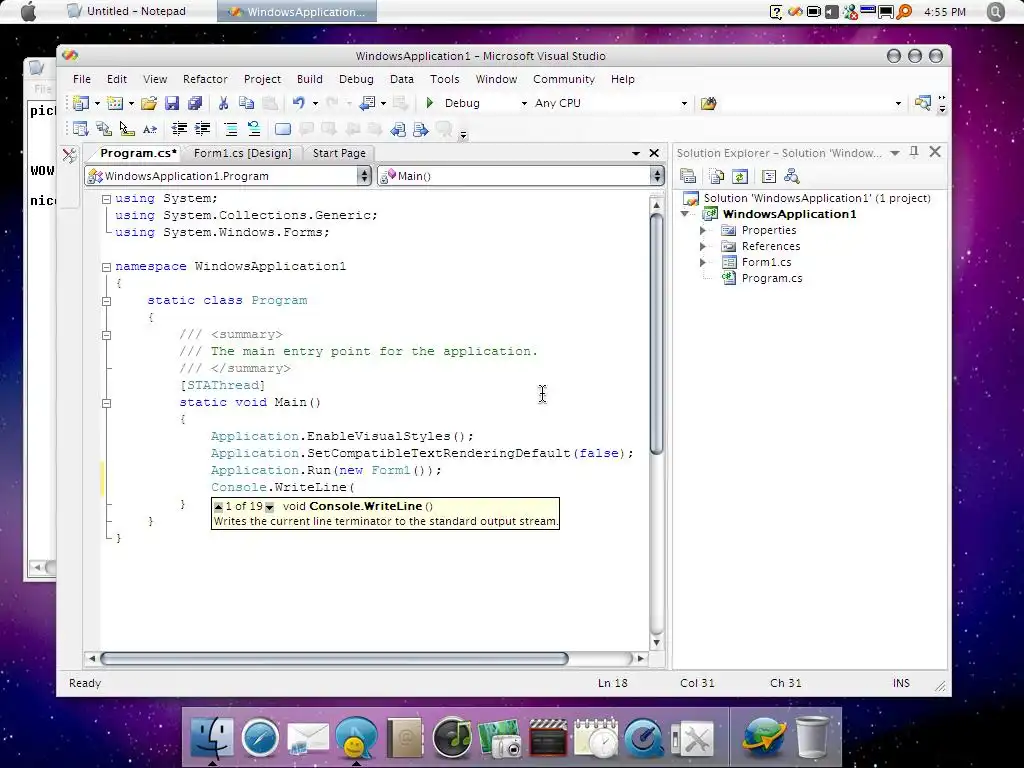Open the Main() members combo box
Screen dimensions: 1024x768
pos(520,176)
